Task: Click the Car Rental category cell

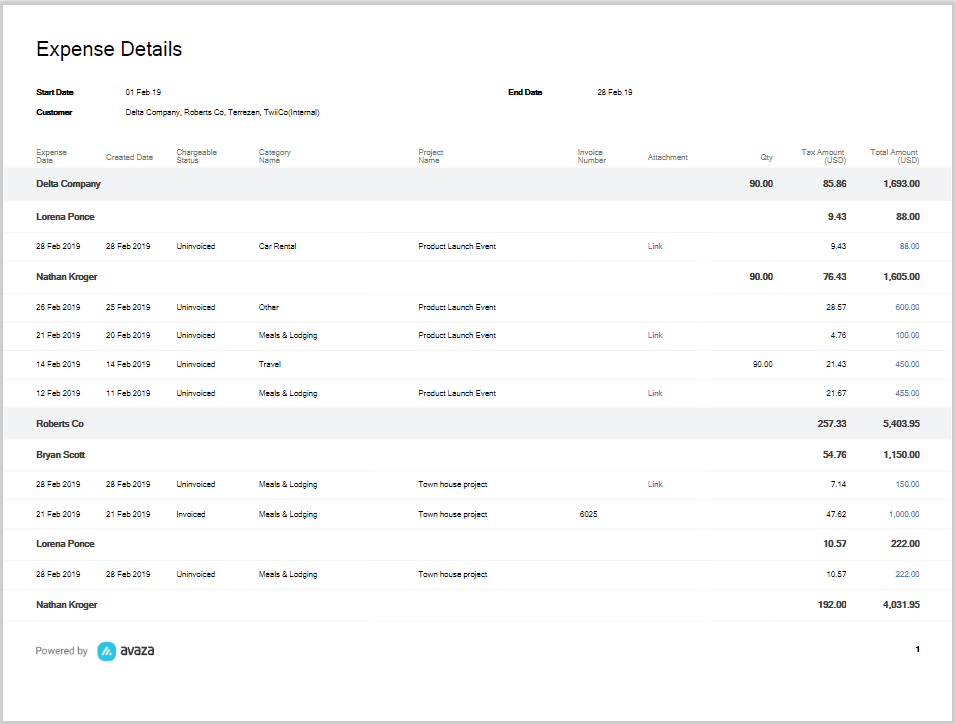Action: coord(277,246)
